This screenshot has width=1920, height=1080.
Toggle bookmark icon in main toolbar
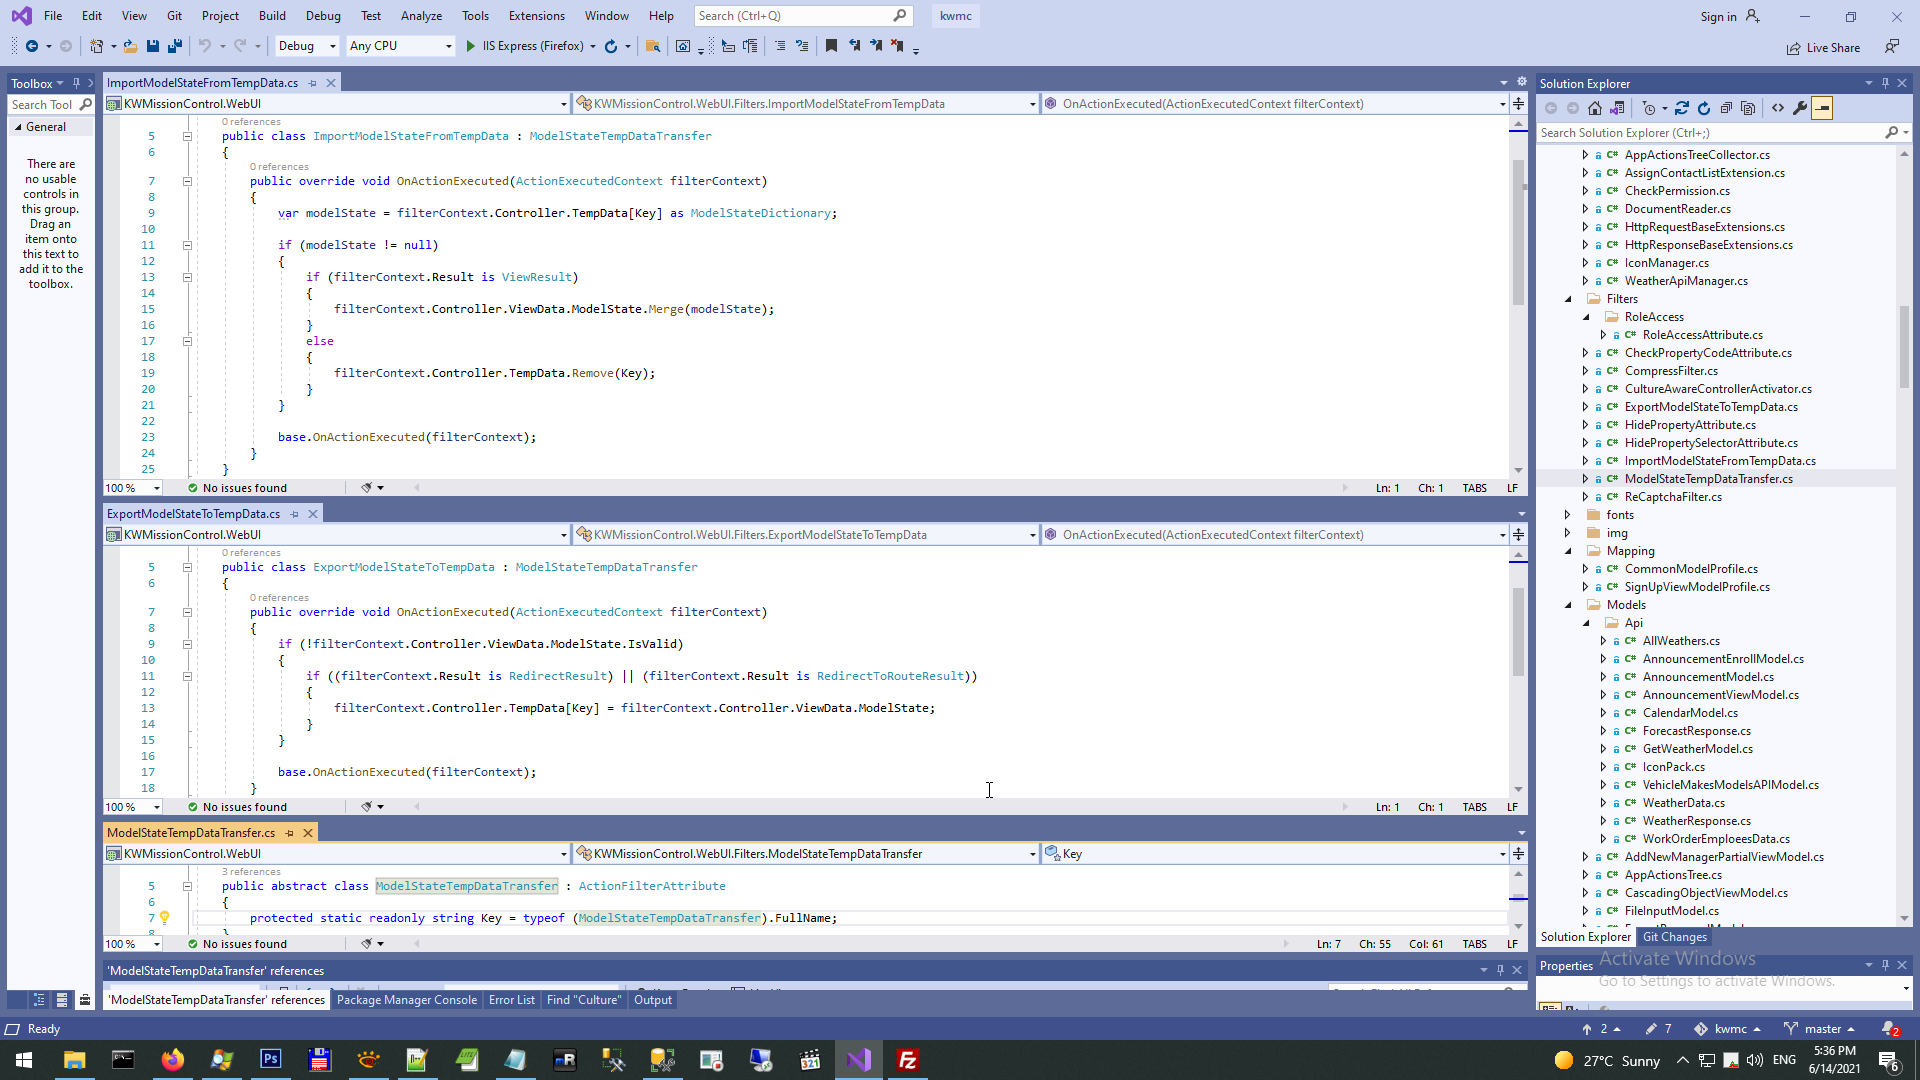pyautogui.click(x=831, y=46)
